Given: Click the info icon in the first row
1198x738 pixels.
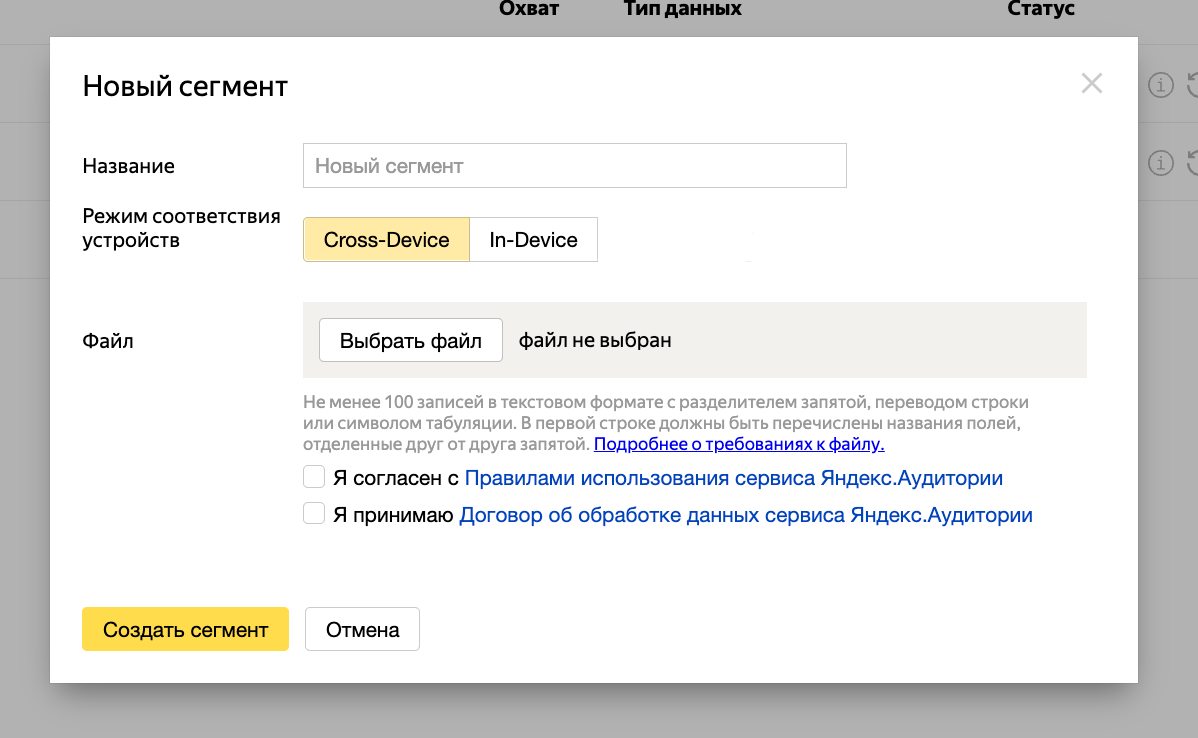Looking at the screenshot, I should click(x=1161, y=85).
